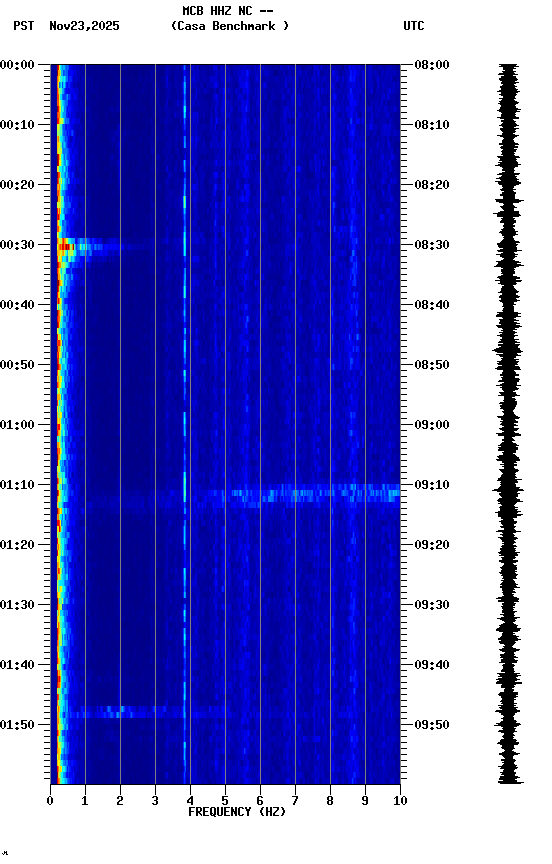The image size is (552, 864).
Task: Click frequency axis tick label '2'
Action: point(120,801)
